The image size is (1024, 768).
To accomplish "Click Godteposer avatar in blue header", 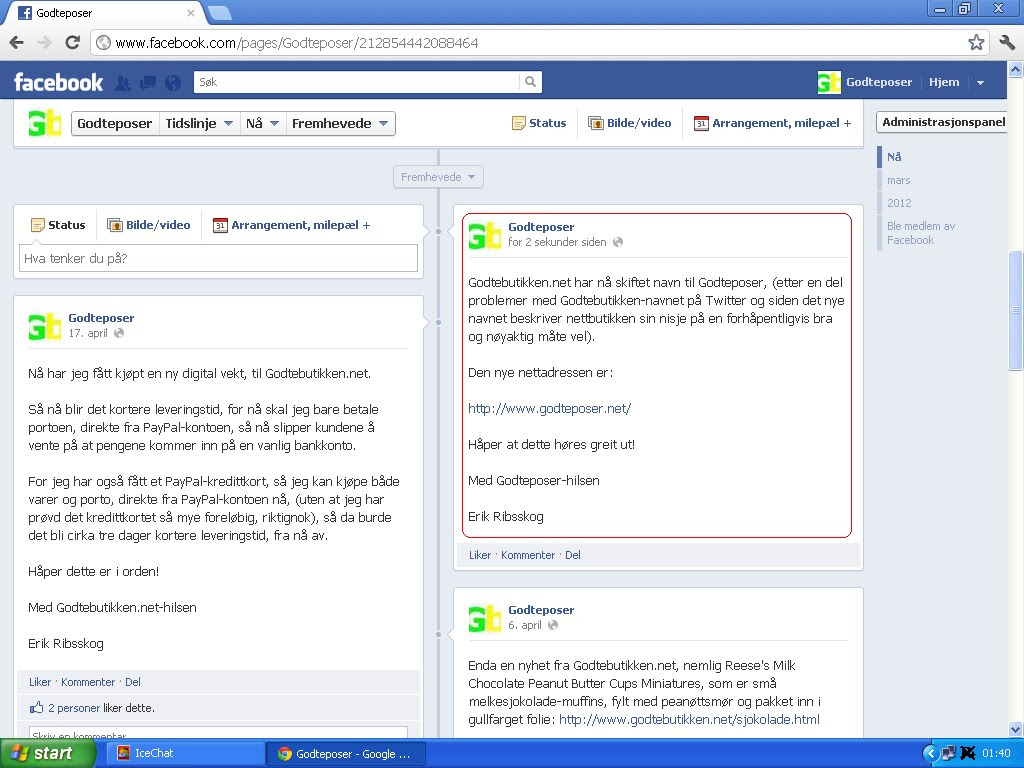I will pos(829,82).
